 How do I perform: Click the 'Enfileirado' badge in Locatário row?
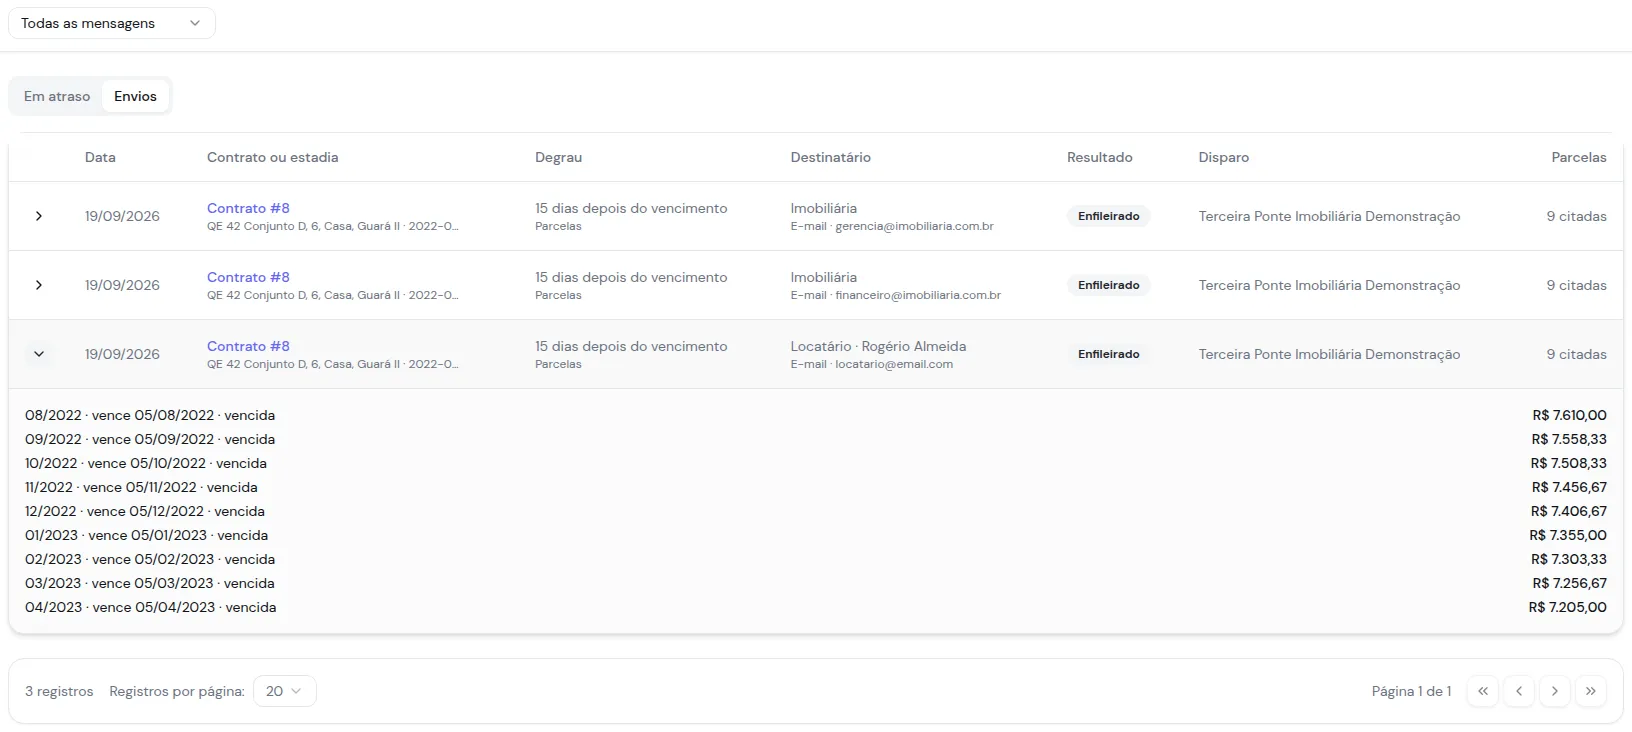click(1108, 354)
